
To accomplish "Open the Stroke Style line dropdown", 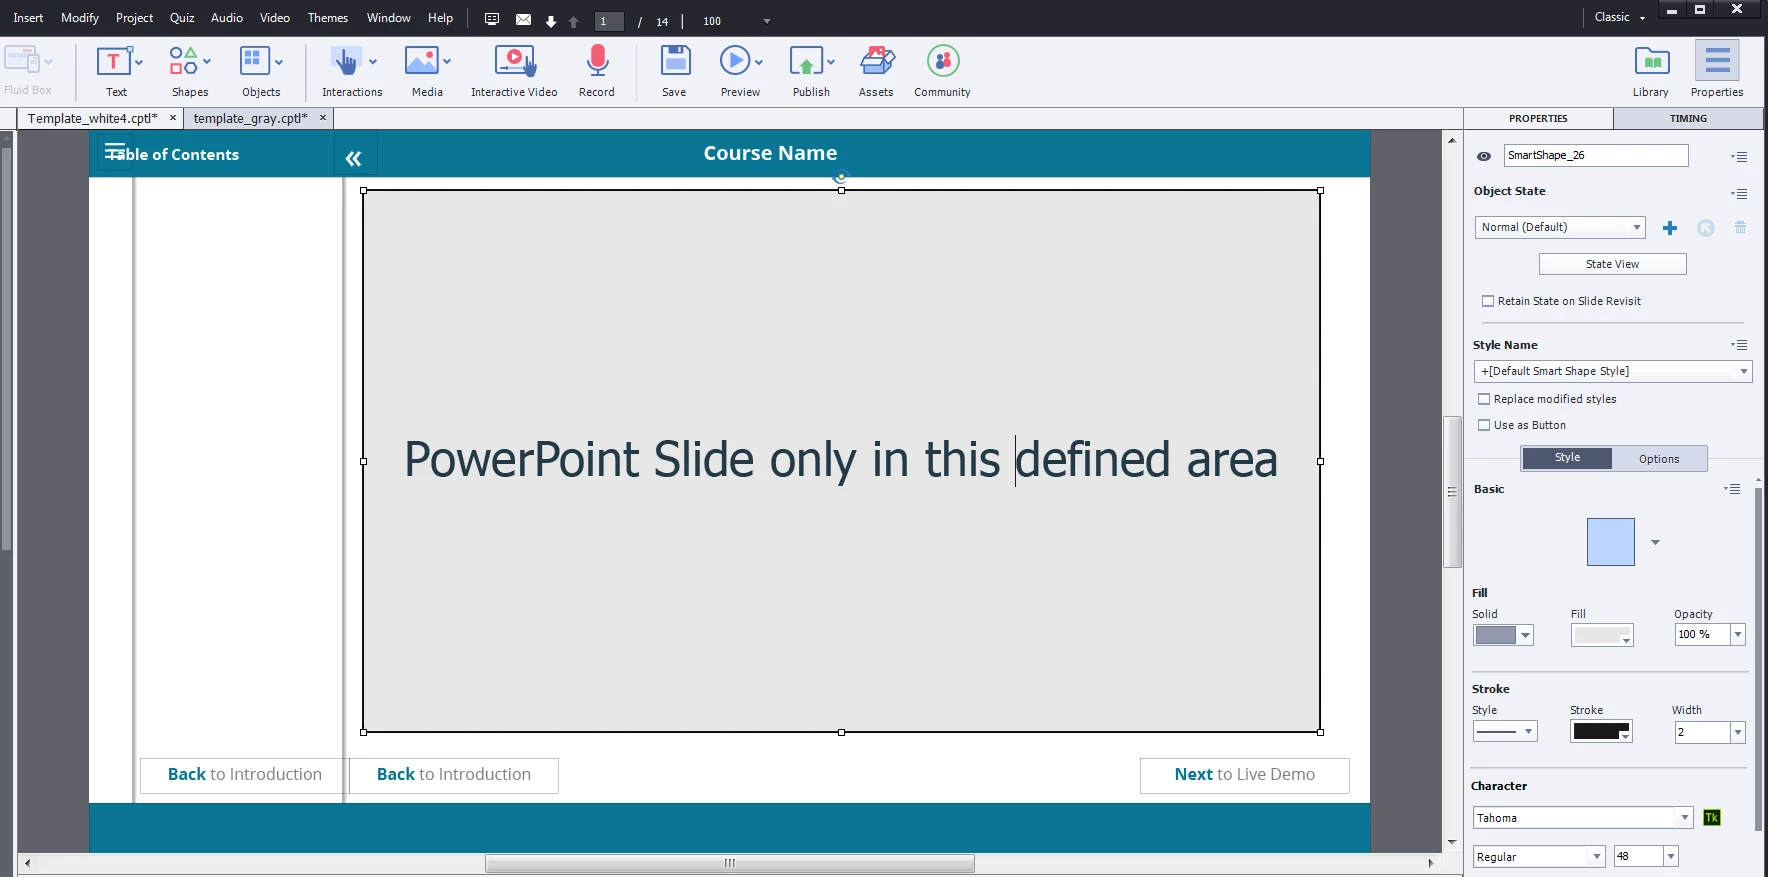I will pos(1505,731).
